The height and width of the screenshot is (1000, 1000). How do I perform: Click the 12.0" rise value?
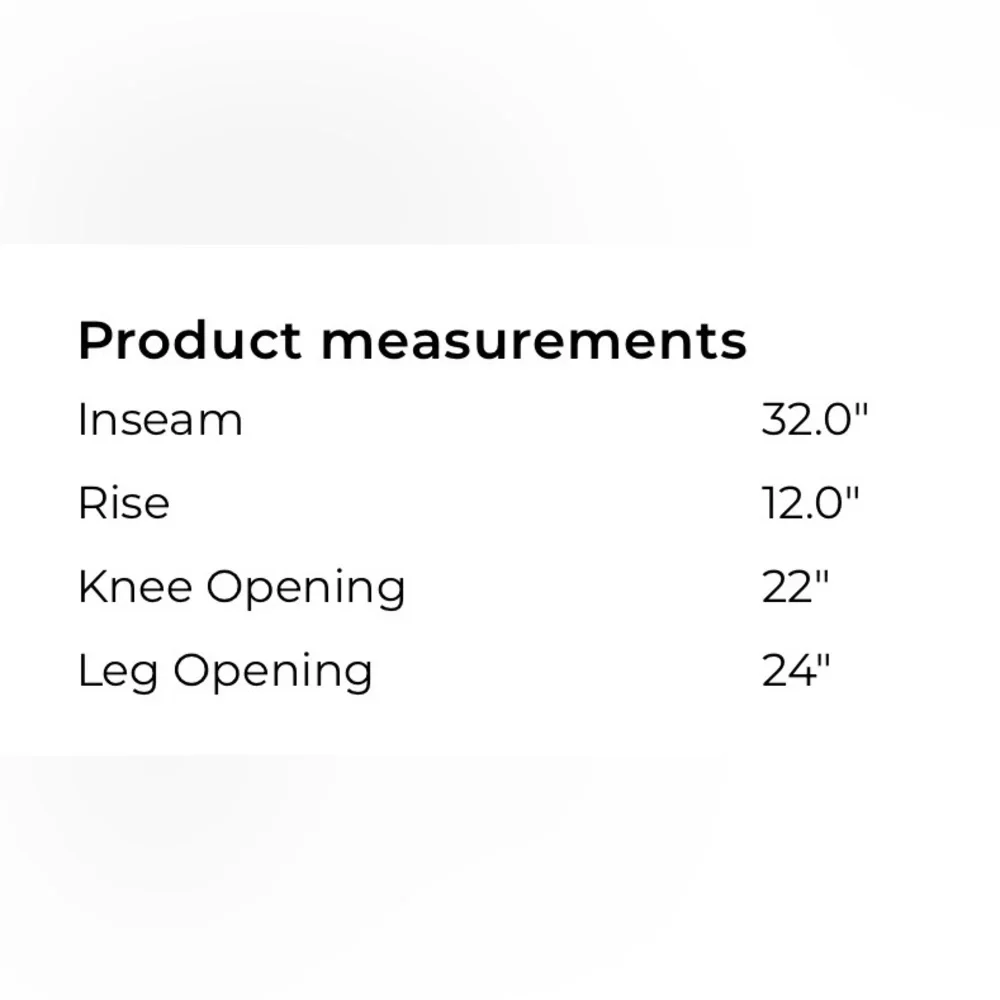coord(811,504)
